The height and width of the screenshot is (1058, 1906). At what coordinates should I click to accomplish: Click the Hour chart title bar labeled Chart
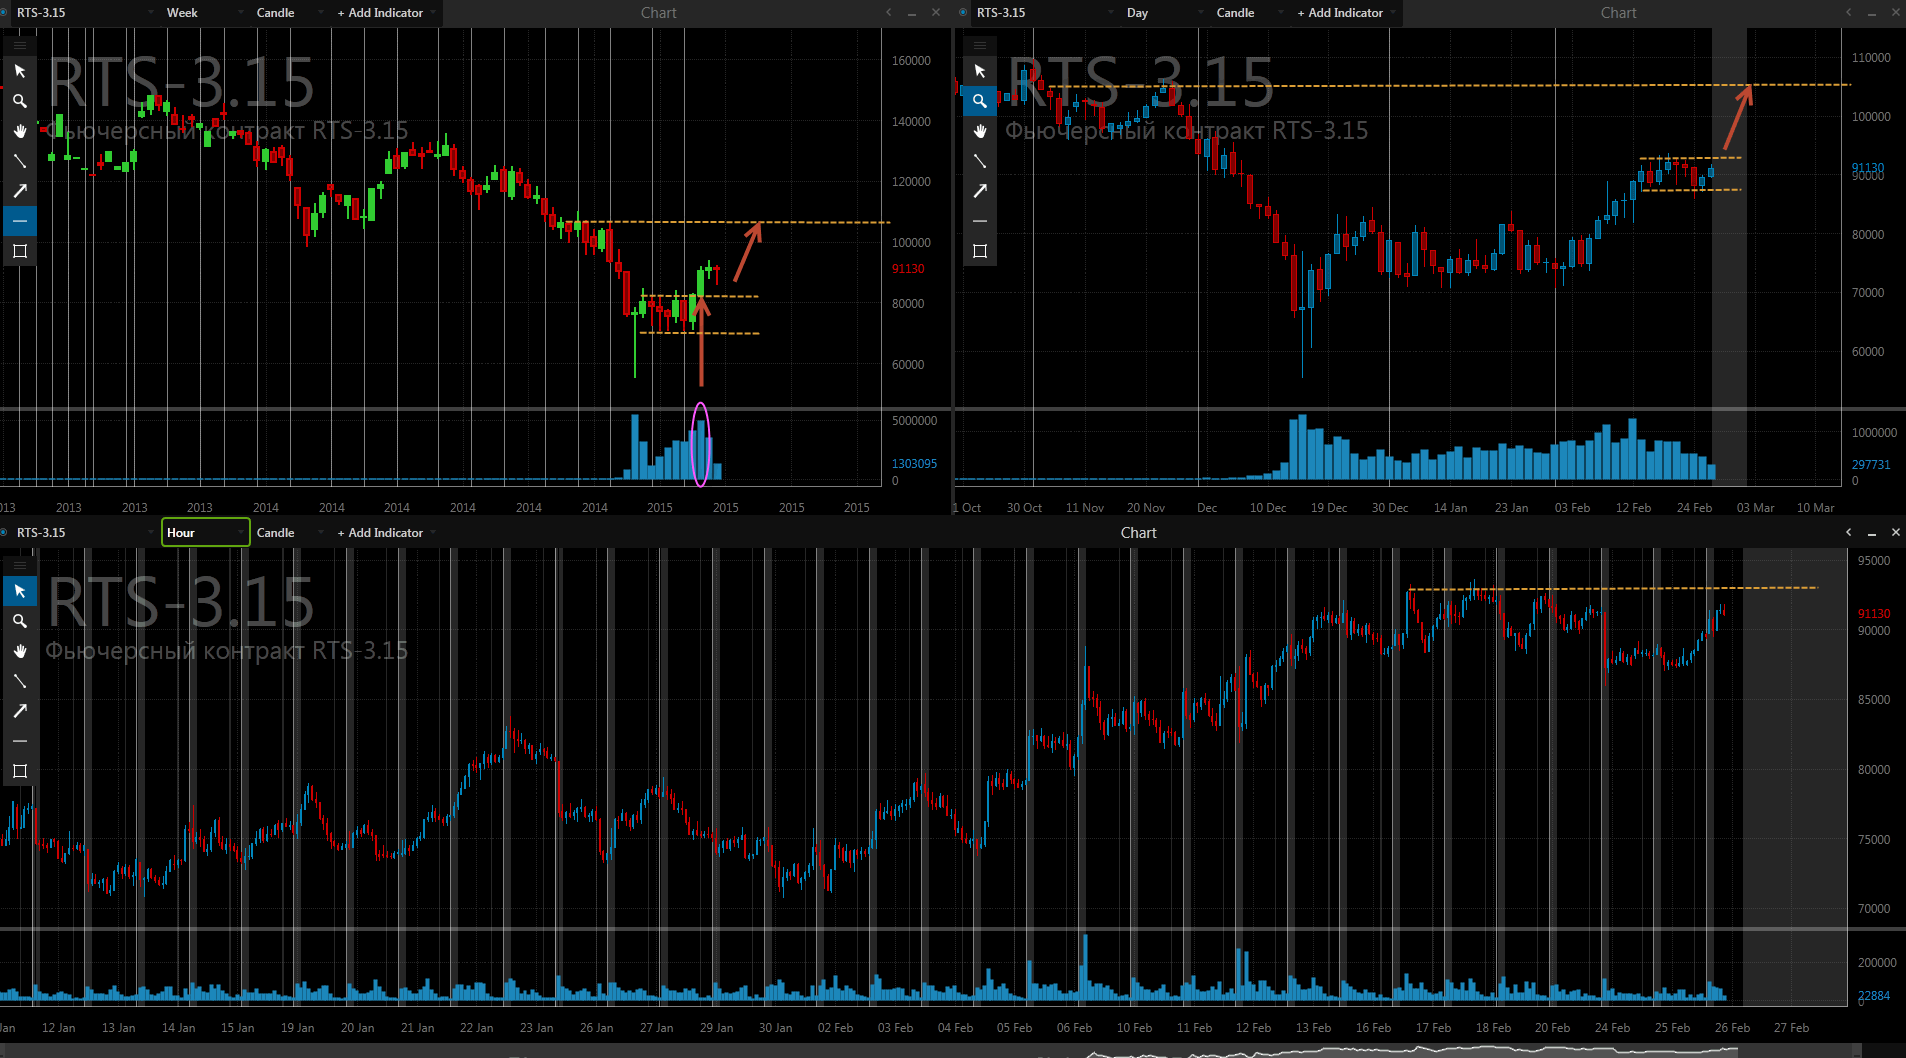pos(1139,533)
